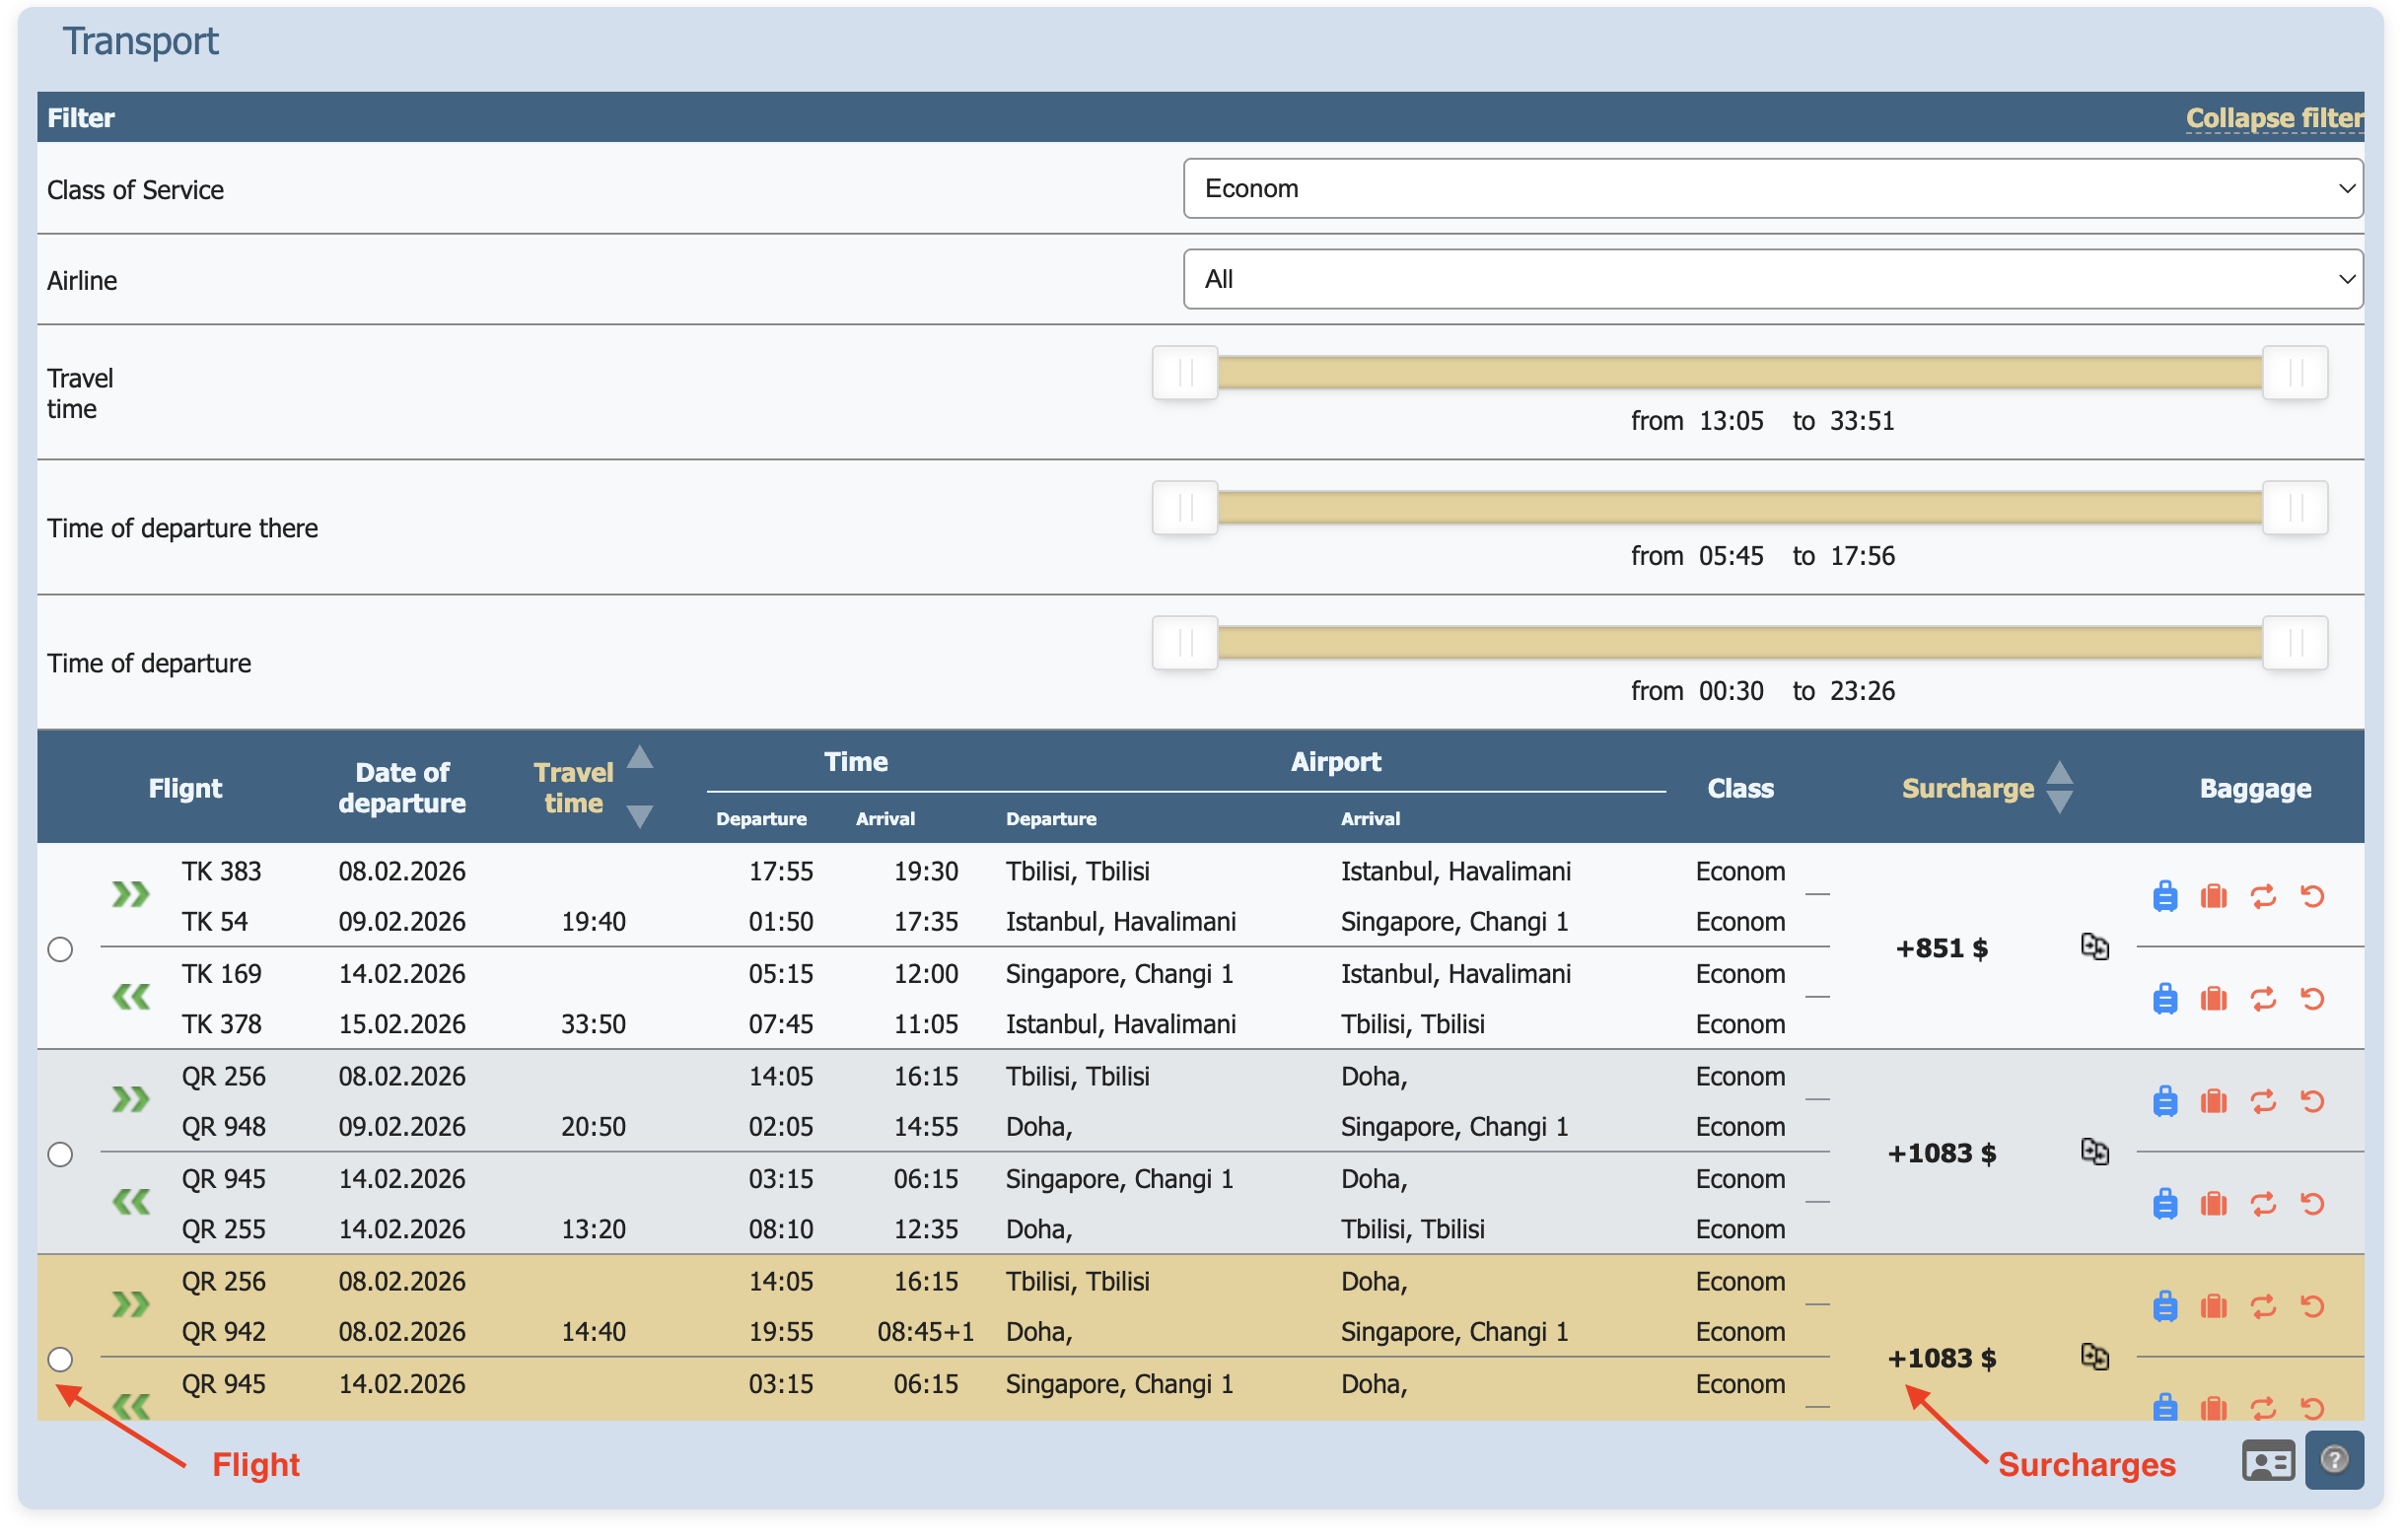This screenshot has height=1540, width=2404.
Task: Click right handle of Time of departure there slider
Action: click(x=2295, y=508)
